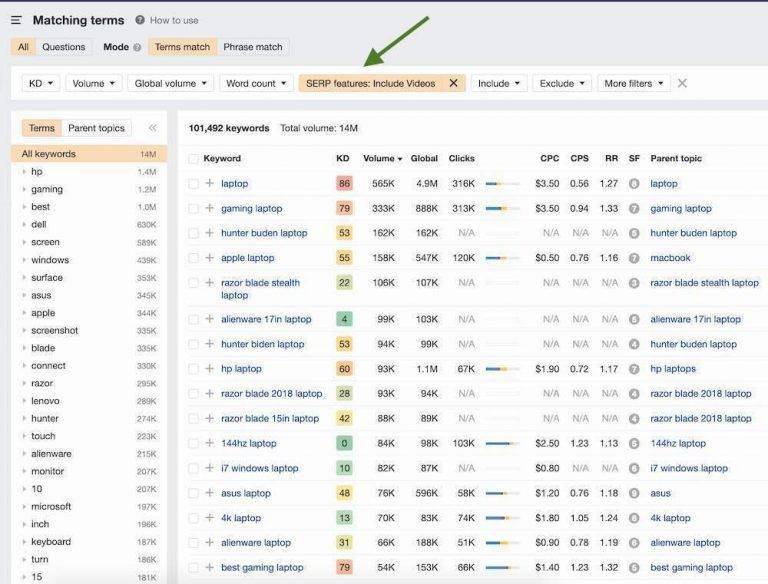Screen dimensions: 768x584
Task: Open the razor blade stealth laptop keyword
Action: [x=260, y=289]
